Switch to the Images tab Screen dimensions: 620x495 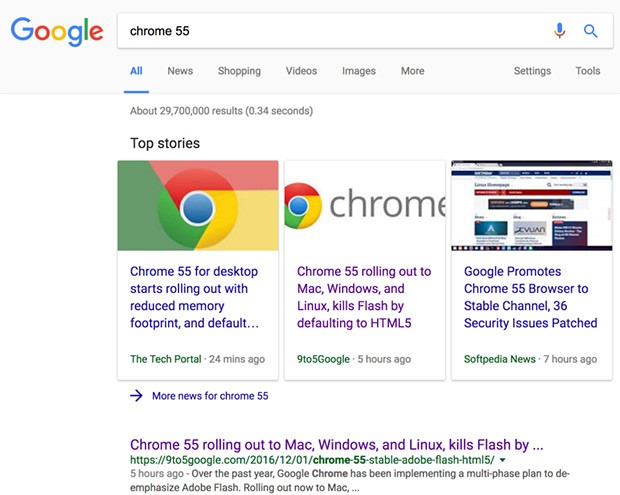[x=359, y=71]
